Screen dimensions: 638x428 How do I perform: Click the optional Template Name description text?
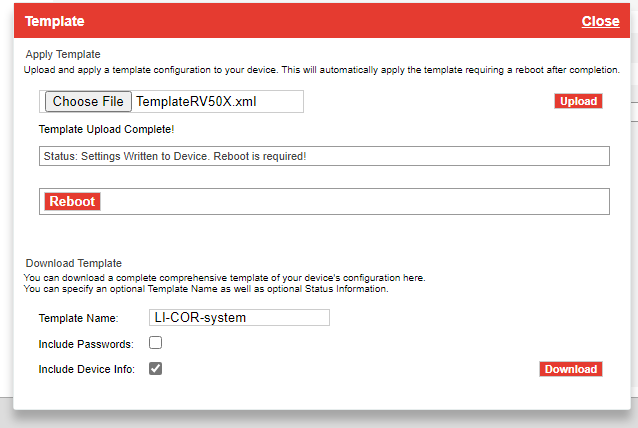click(205, 289)
